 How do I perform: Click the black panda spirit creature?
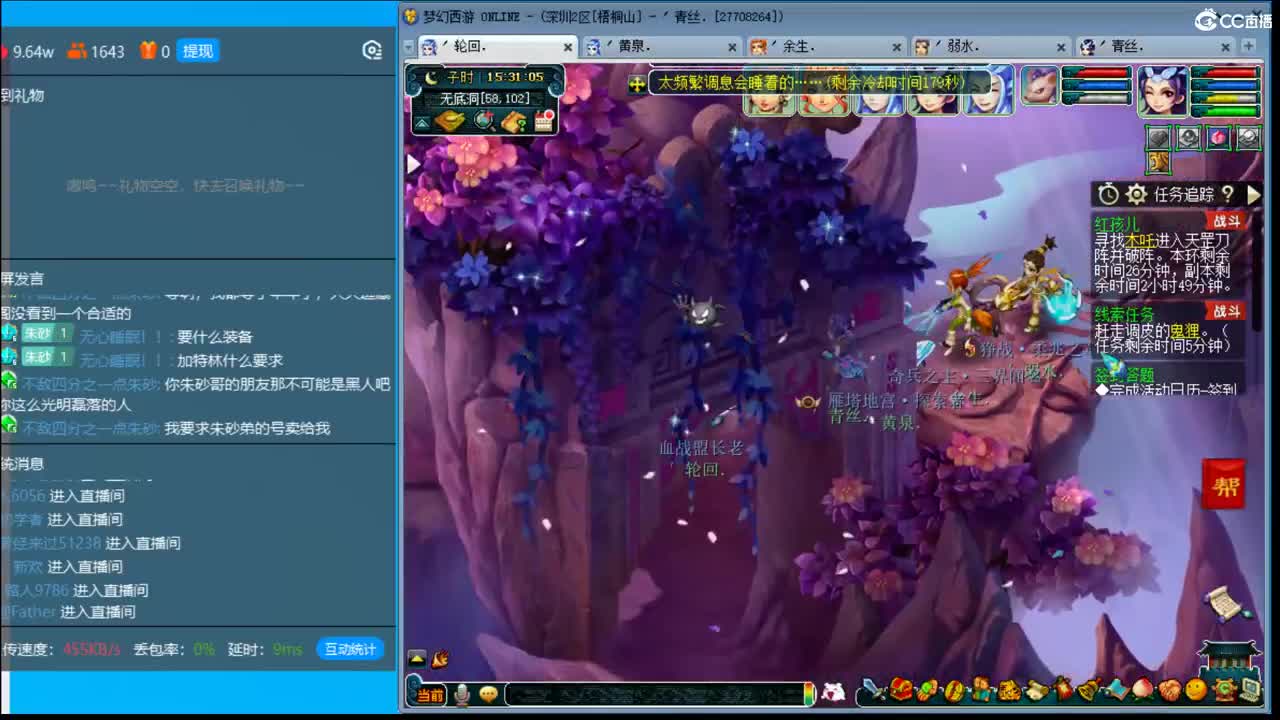pyautogui.click(x=699, y=312)
